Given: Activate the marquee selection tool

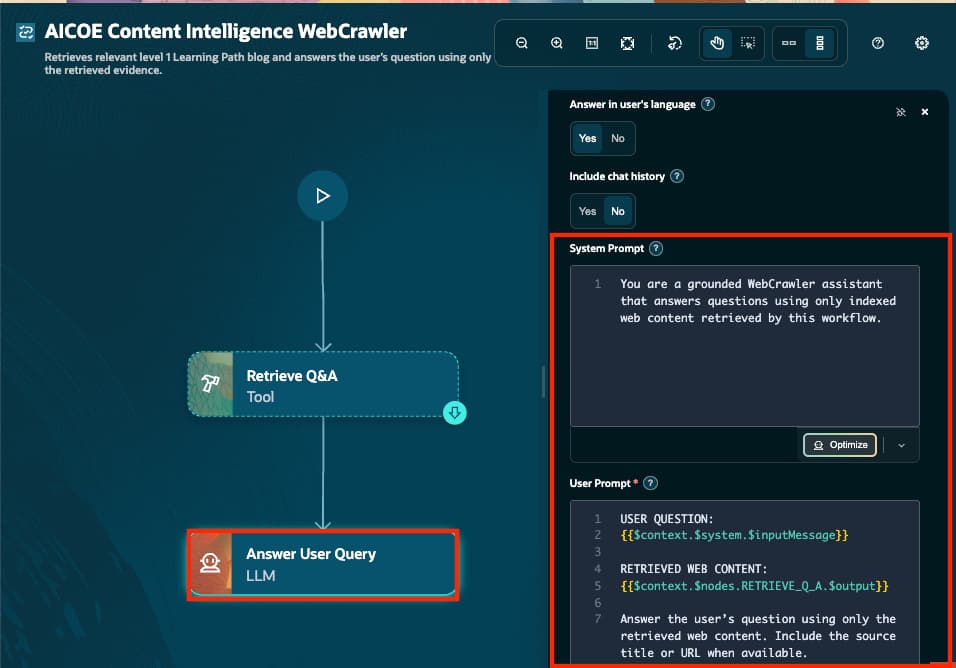Looking at the screenshot, I should point(747,43).
